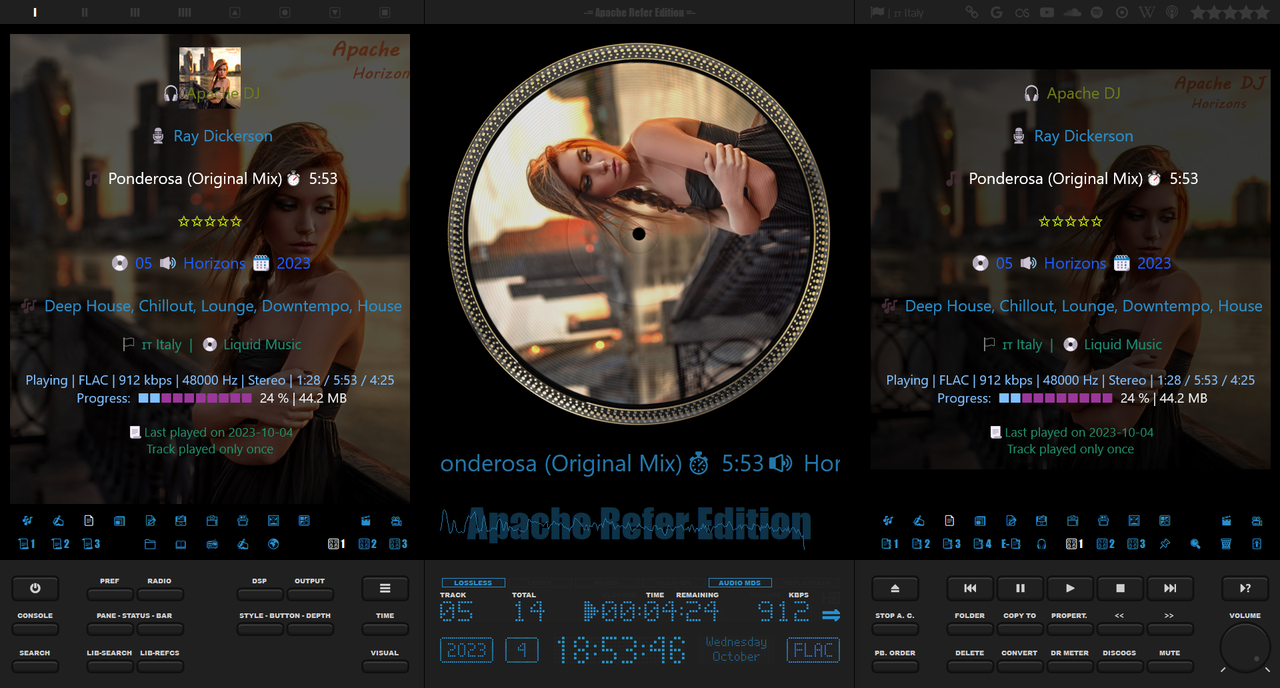The height and width of the screenshot is (688, 1280).
Task: Click the stop playback button
Action: click(1120, 589)
